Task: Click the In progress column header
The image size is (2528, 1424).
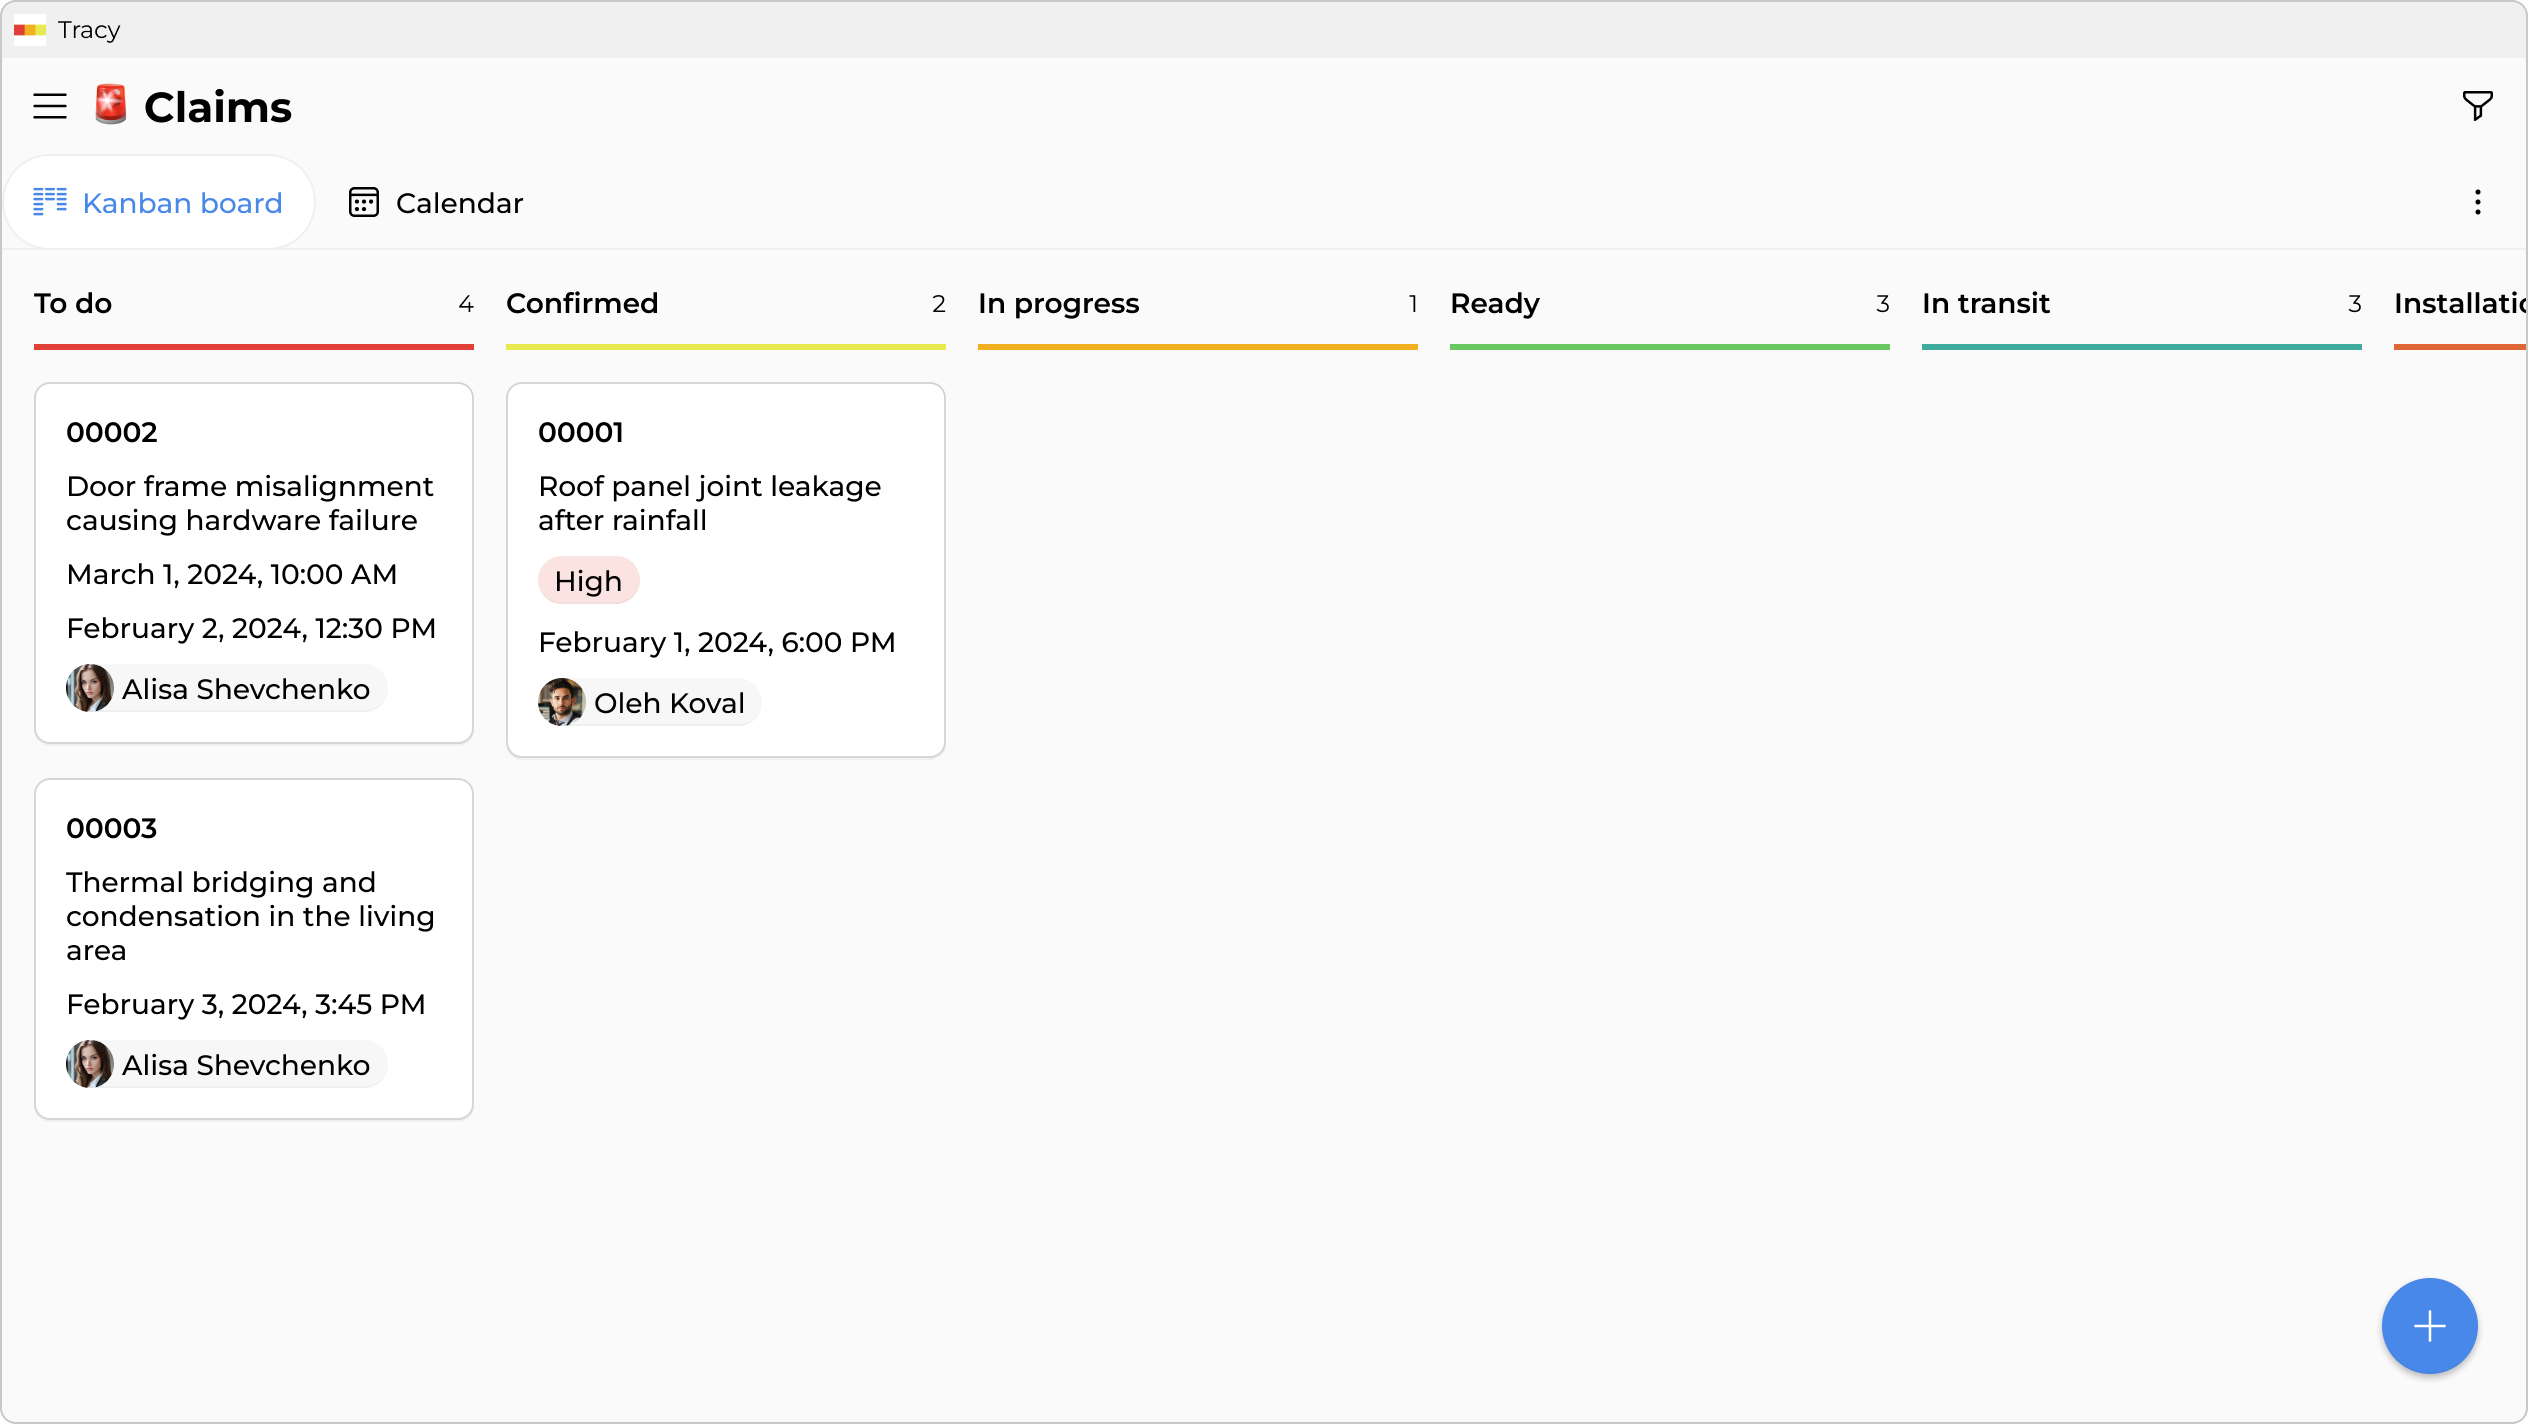Action: (x=1058, y=304)
